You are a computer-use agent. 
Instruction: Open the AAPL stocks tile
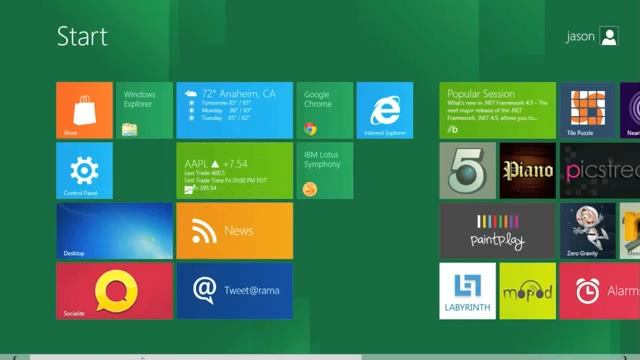click(x=235, y=171)
